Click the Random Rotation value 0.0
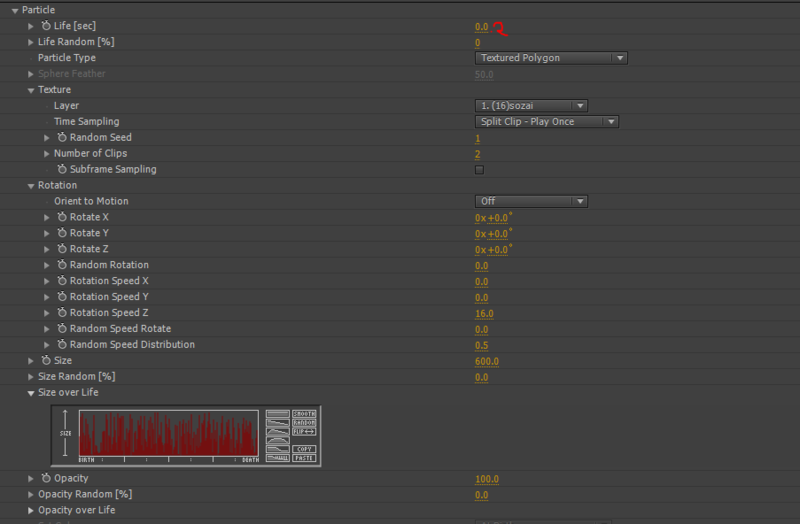This screenshot has height=524, width=800. (481, 266)
